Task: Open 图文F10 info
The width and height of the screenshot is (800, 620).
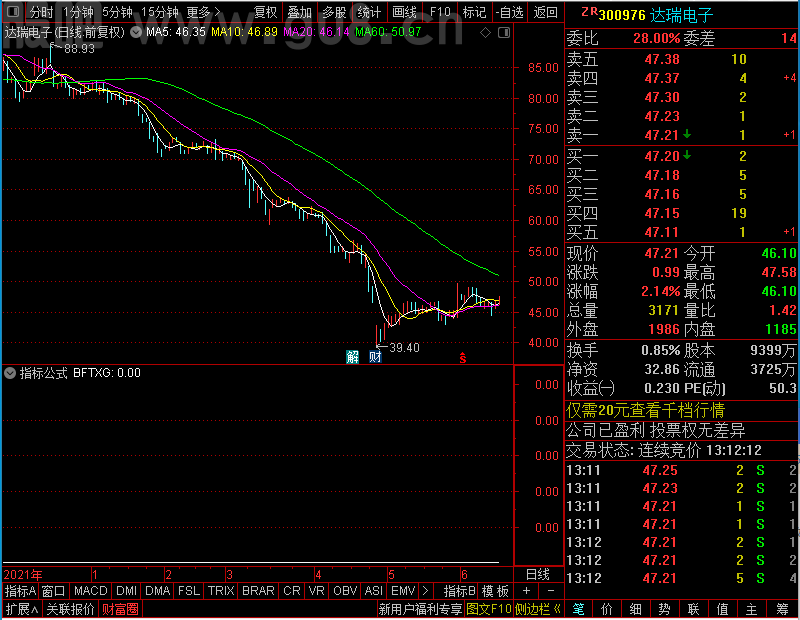Action: tap(489, 609)
